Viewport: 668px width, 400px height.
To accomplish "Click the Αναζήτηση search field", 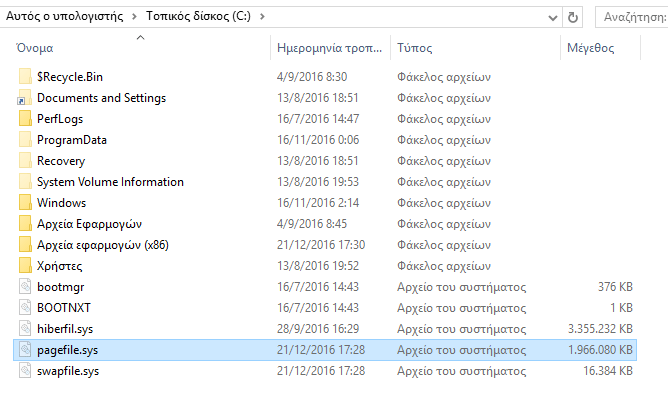I will (632, 17).
